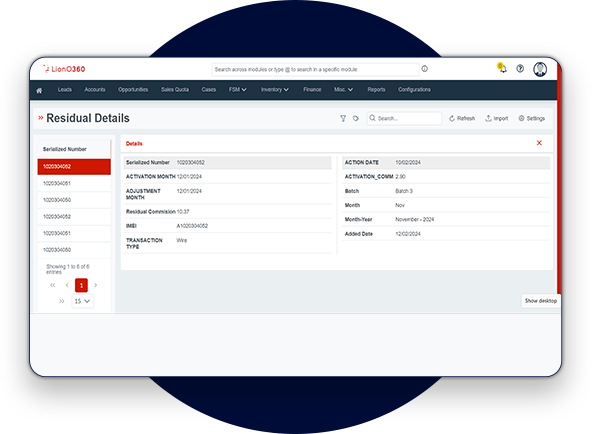Open the home icon in navigation bar
Image resolution: width=592 pixels, height=434 pixels.
39,90
